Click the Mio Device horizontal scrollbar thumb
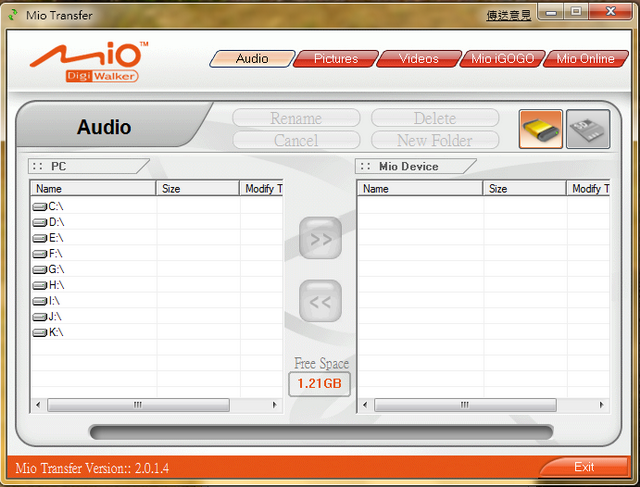Image resolution: width=640 pixels, height=487 pixels. click(x=465, y=405)
